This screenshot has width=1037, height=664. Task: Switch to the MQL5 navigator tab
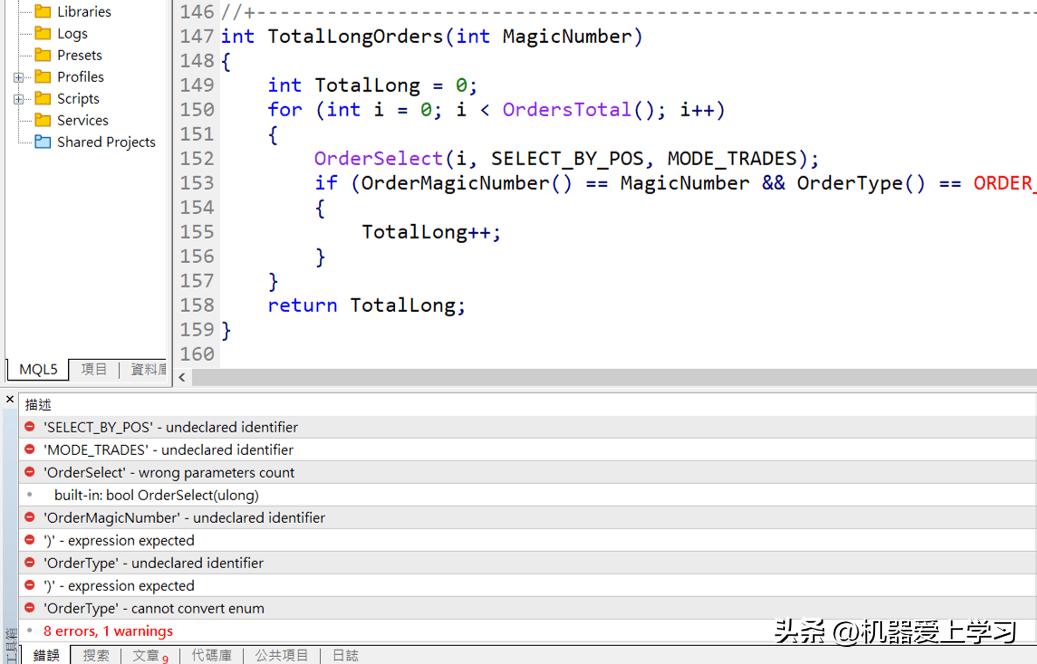click(x=38, y=369)
